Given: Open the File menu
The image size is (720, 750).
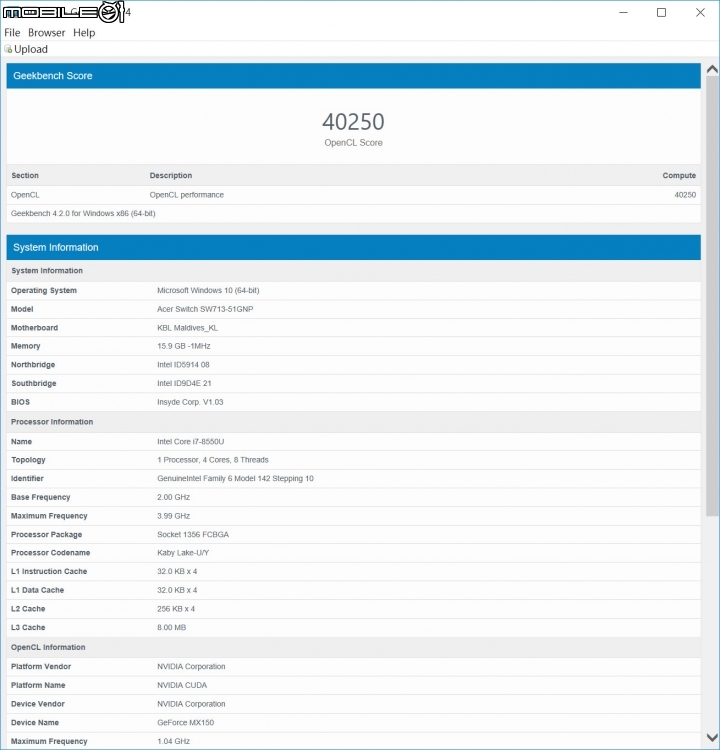Looking at the screenshot, I should coord(12,33).
